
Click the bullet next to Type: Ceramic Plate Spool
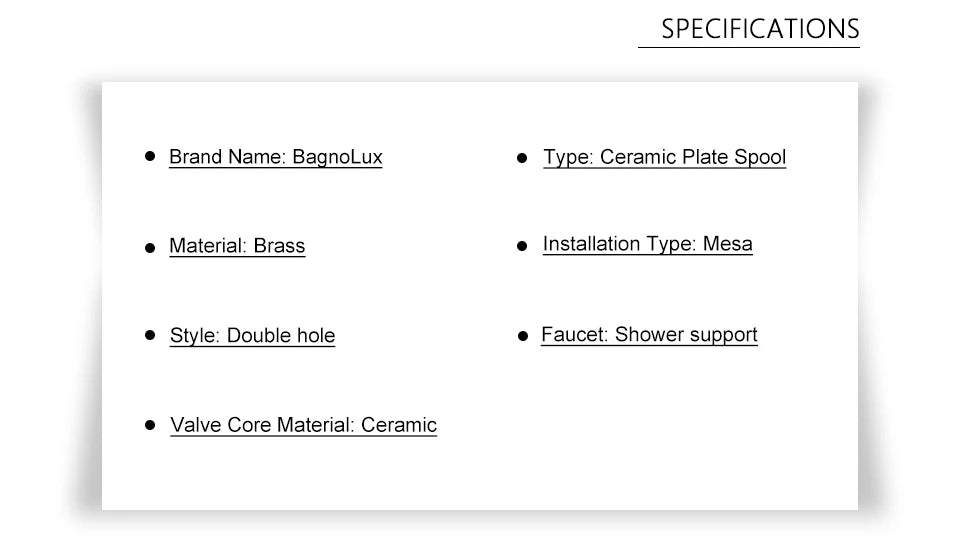(522, 158)
